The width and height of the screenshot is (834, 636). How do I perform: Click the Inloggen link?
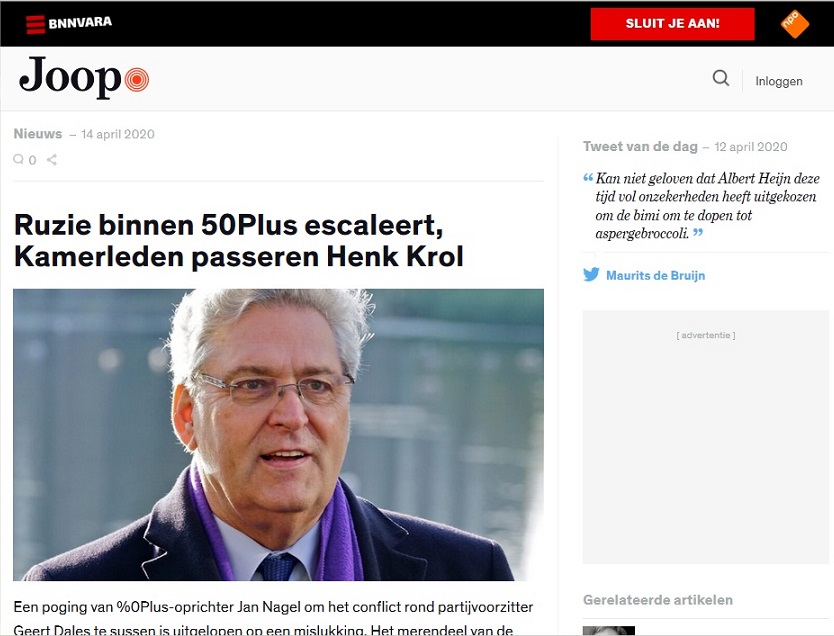779,81
